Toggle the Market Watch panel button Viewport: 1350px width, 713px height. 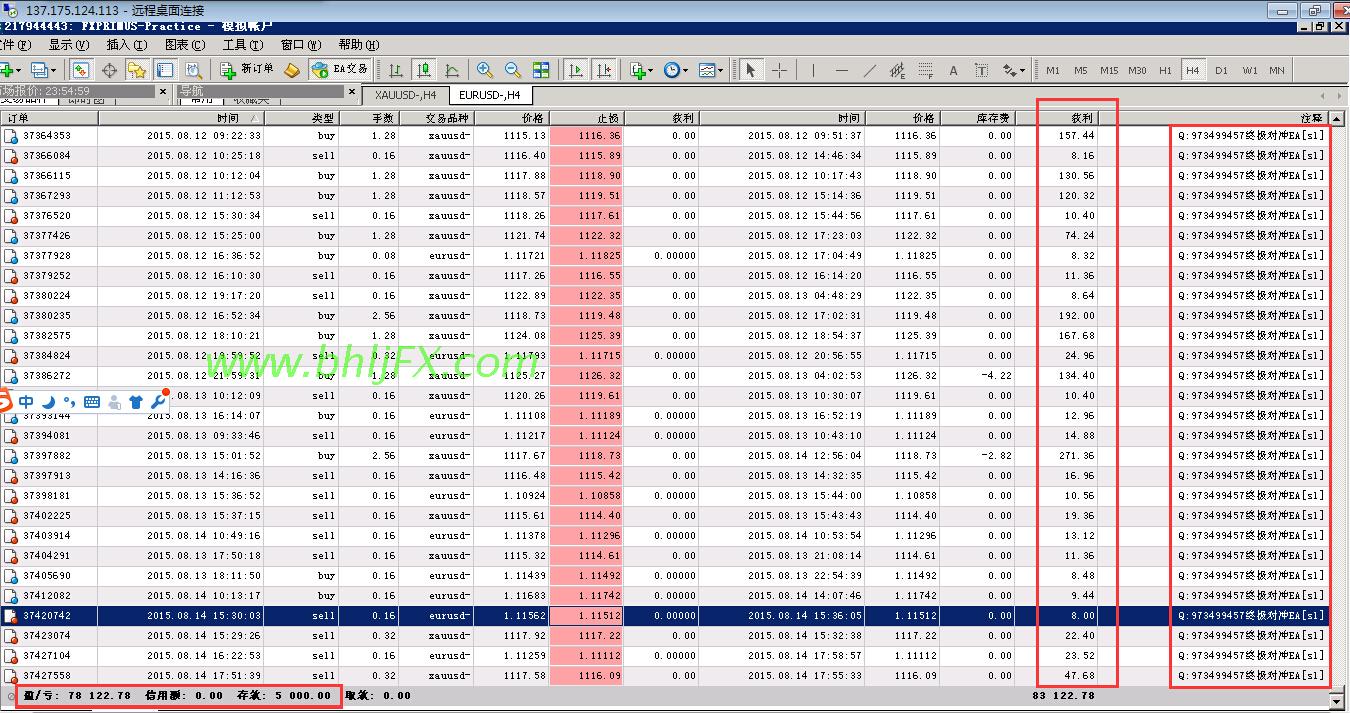[81, 70]
